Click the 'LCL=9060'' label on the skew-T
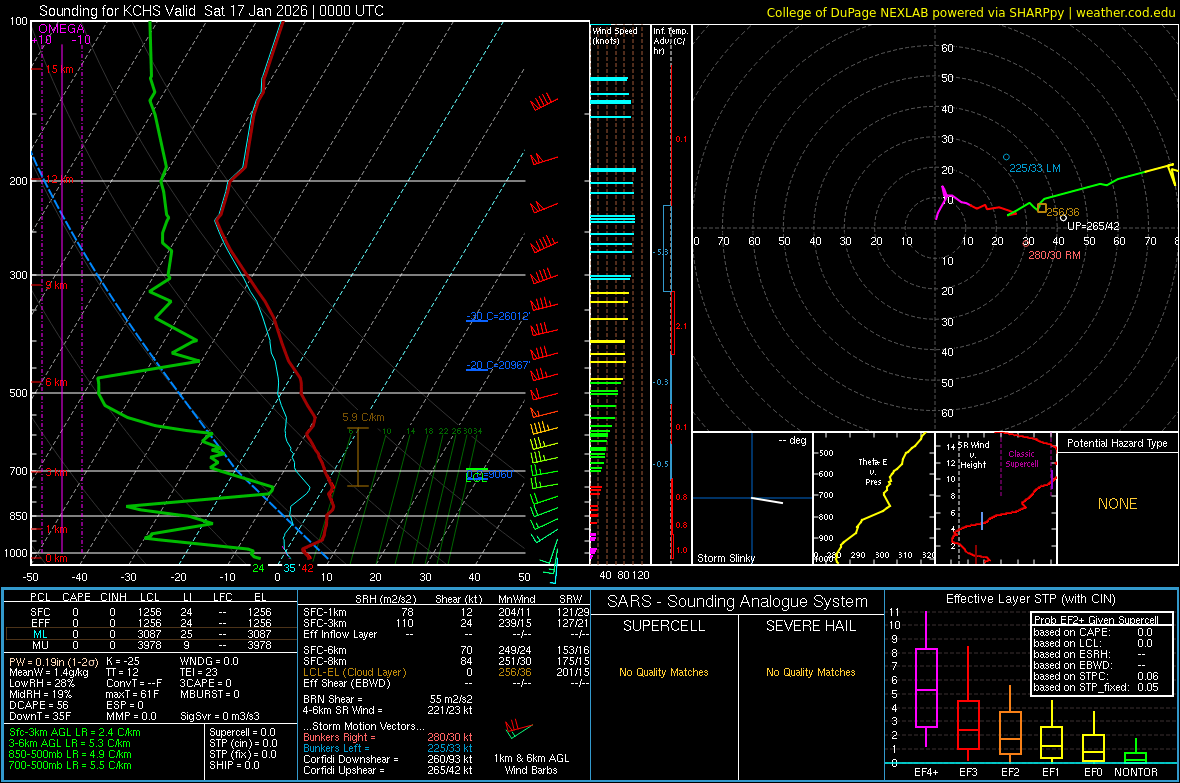This screenshot has width=1180, height=783. 489,475
